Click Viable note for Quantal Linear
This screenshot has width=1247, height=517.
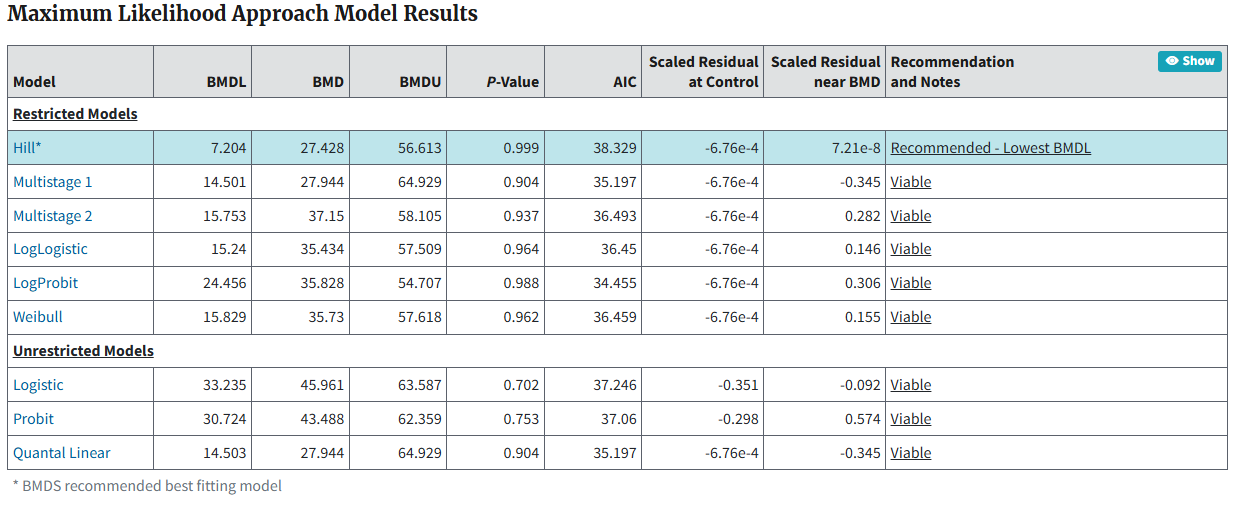[x=910, y=453]
